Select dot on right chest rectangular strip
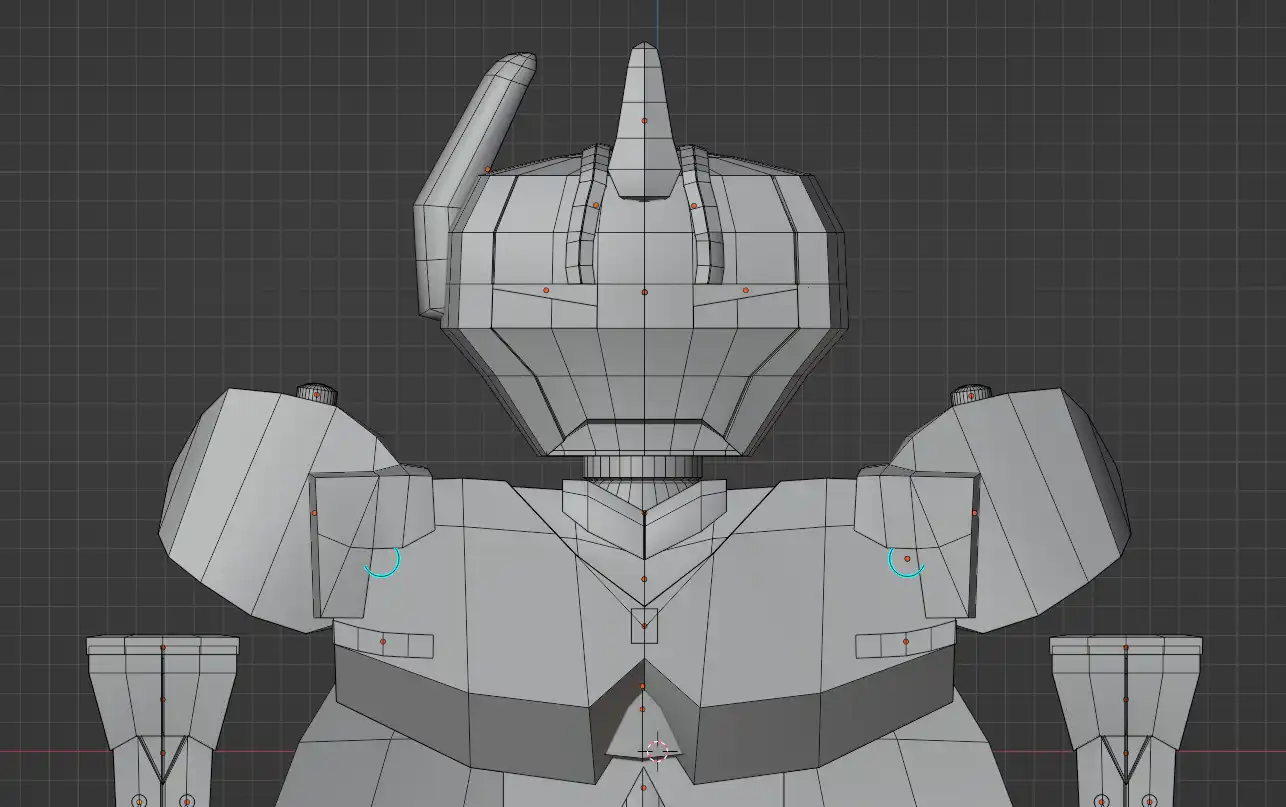1286x807 pixels. coord(906,641)
